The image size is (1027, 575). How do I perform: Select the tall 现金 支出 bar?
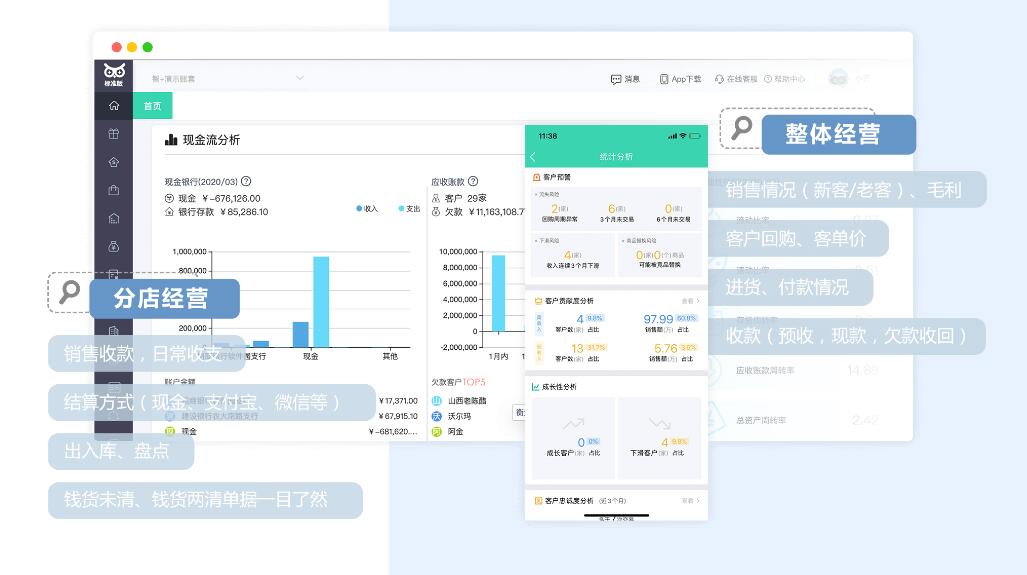(x=321, y=301)
